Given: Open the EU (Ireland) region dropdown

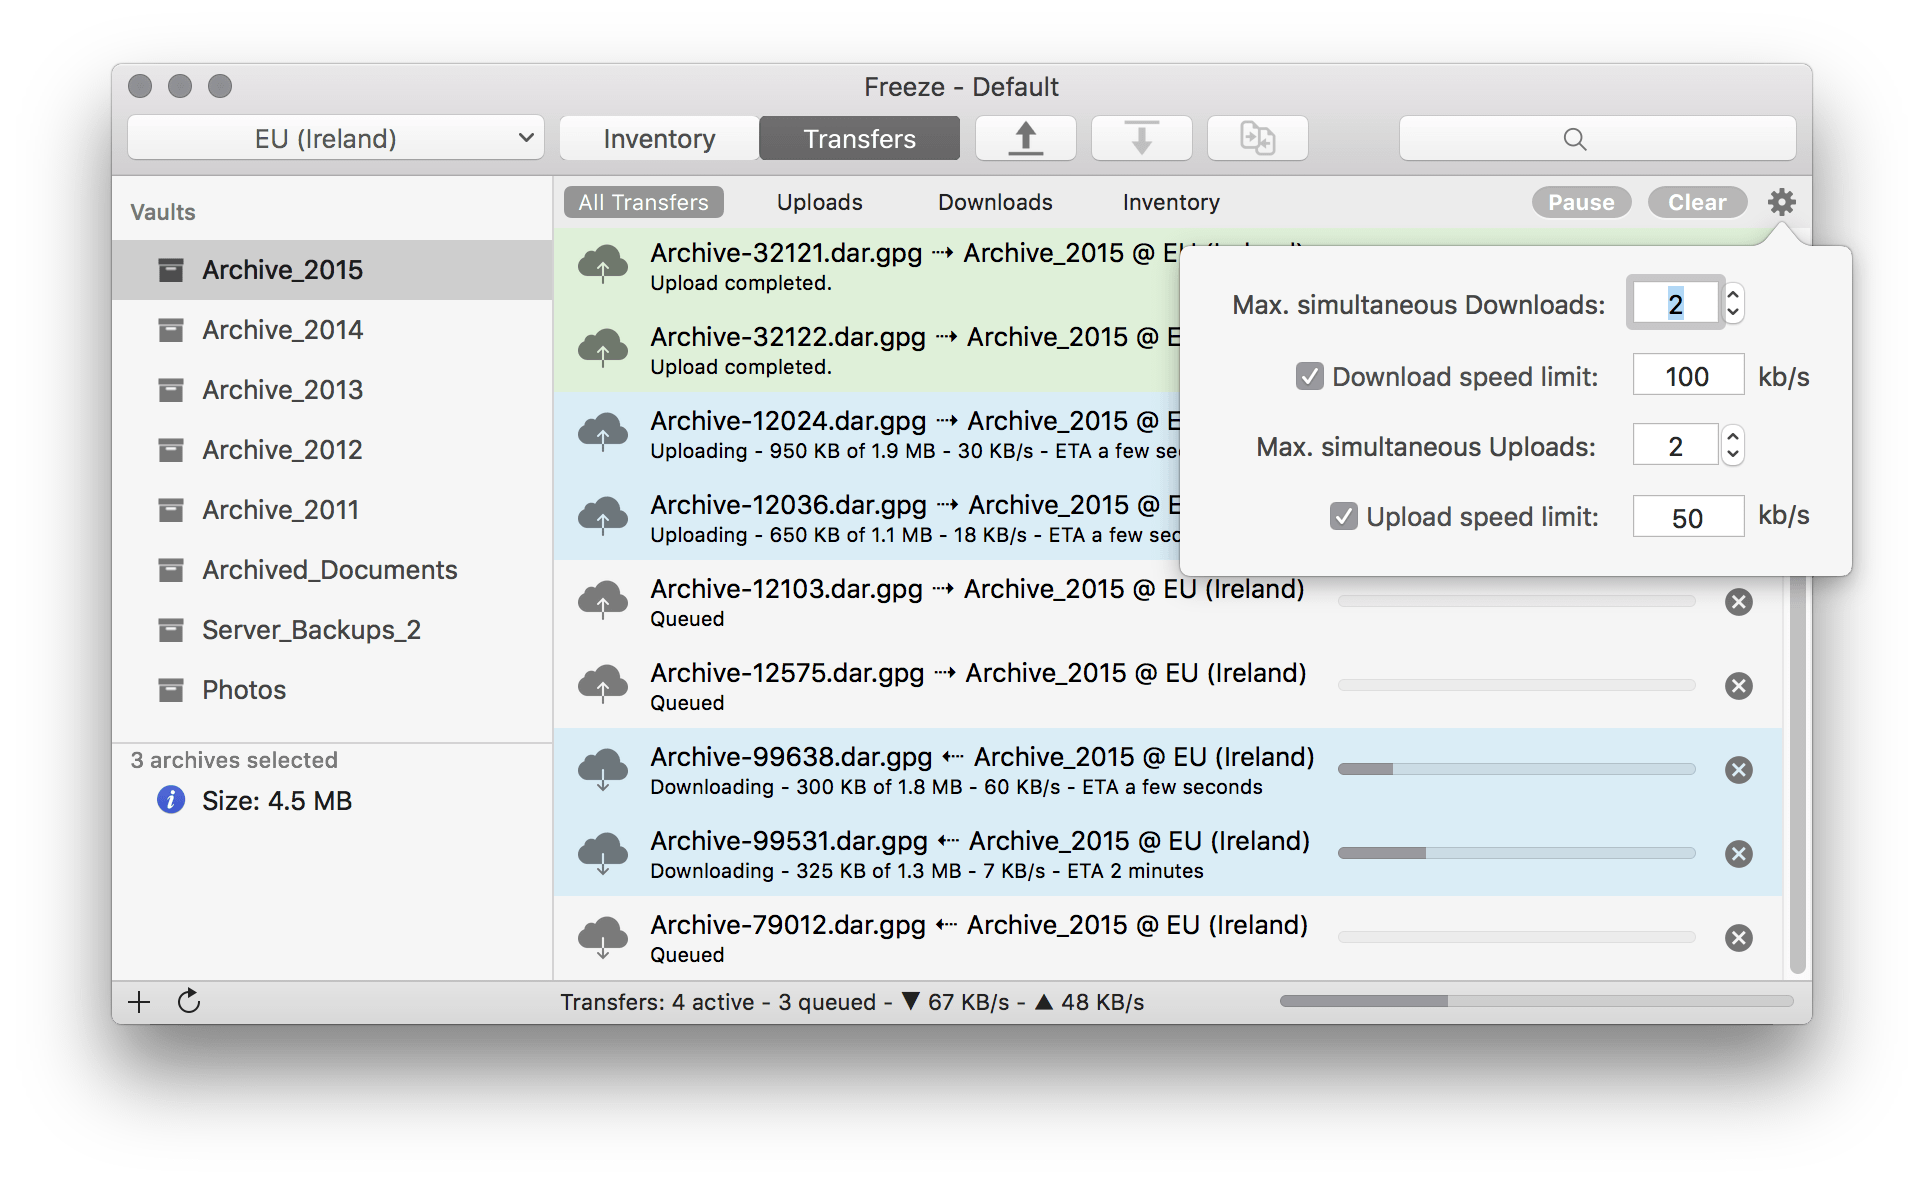Looking at the screenshot, I should pos(335,138).
